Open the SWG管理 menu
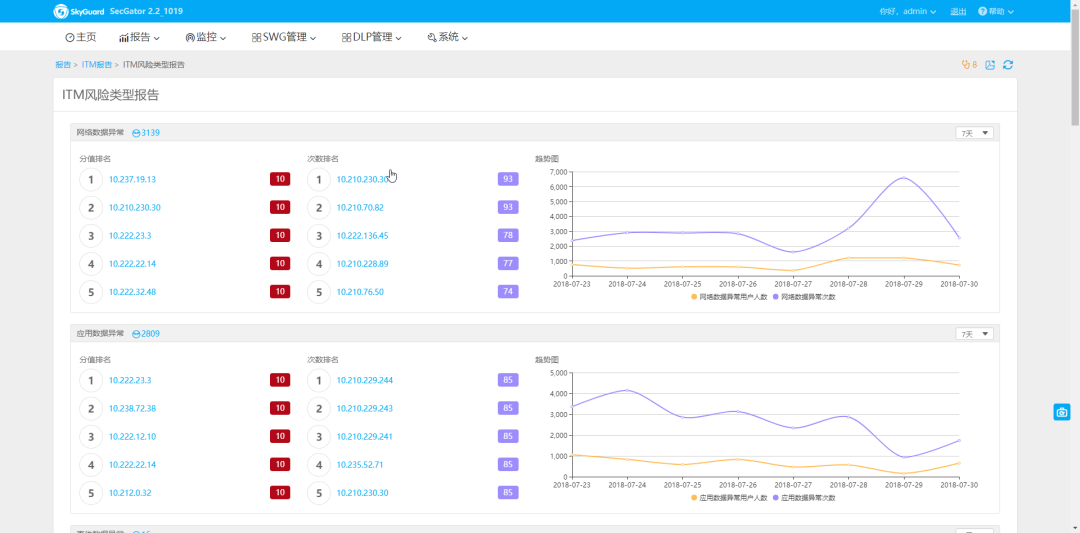The width and height of the screenshot is (1080, 533). [x=284, y=37]
